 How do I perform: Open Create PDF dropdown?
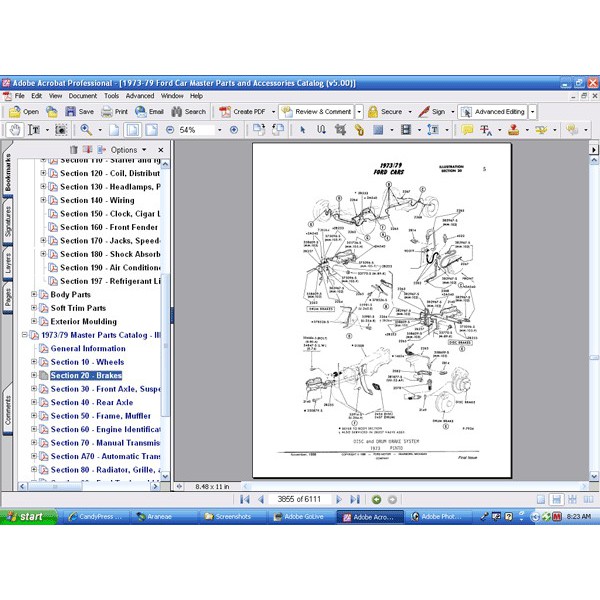coord(273,112)
